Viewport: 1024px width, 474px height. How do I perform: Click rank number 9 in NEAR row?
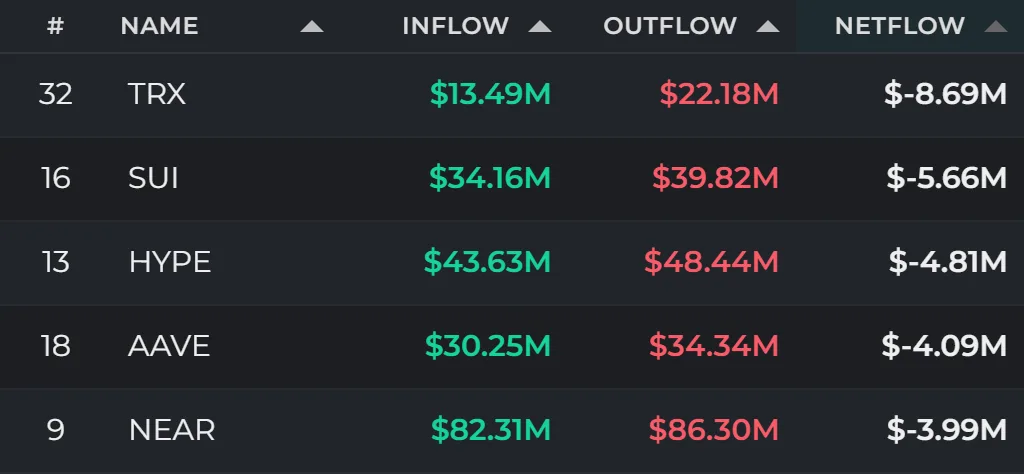(x=56, y=430)
